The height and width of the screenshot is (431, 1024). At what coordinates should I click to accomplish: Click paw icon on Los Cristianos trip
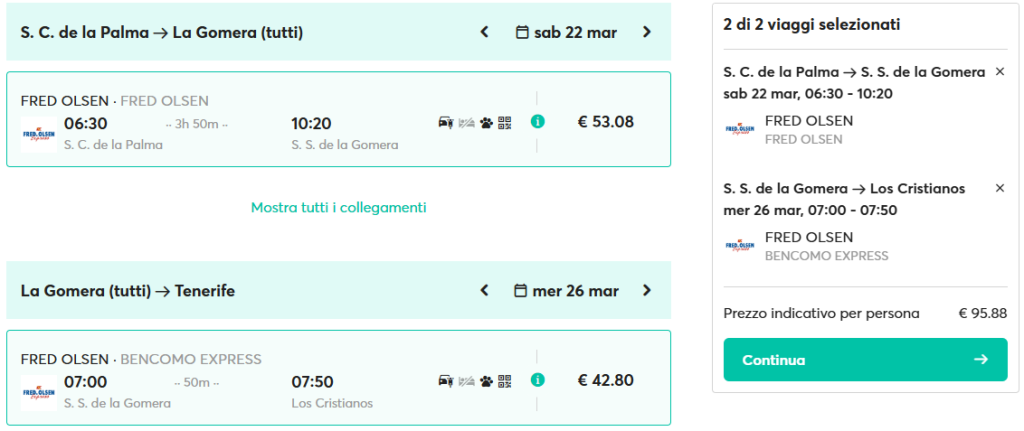click(486, 381)
